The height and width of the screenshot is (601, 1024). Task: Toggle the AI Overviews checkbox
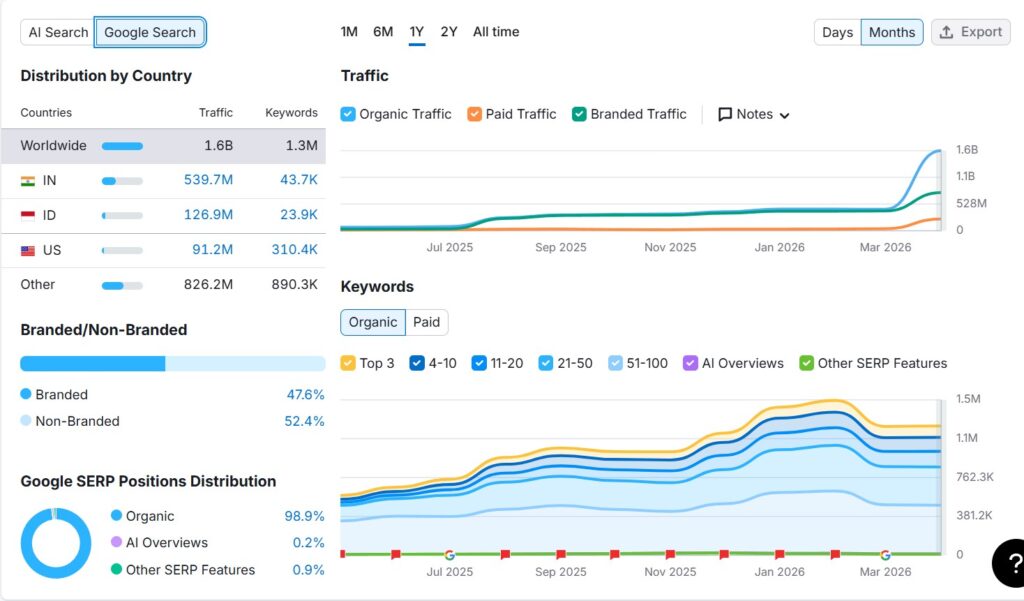[689, 363]
